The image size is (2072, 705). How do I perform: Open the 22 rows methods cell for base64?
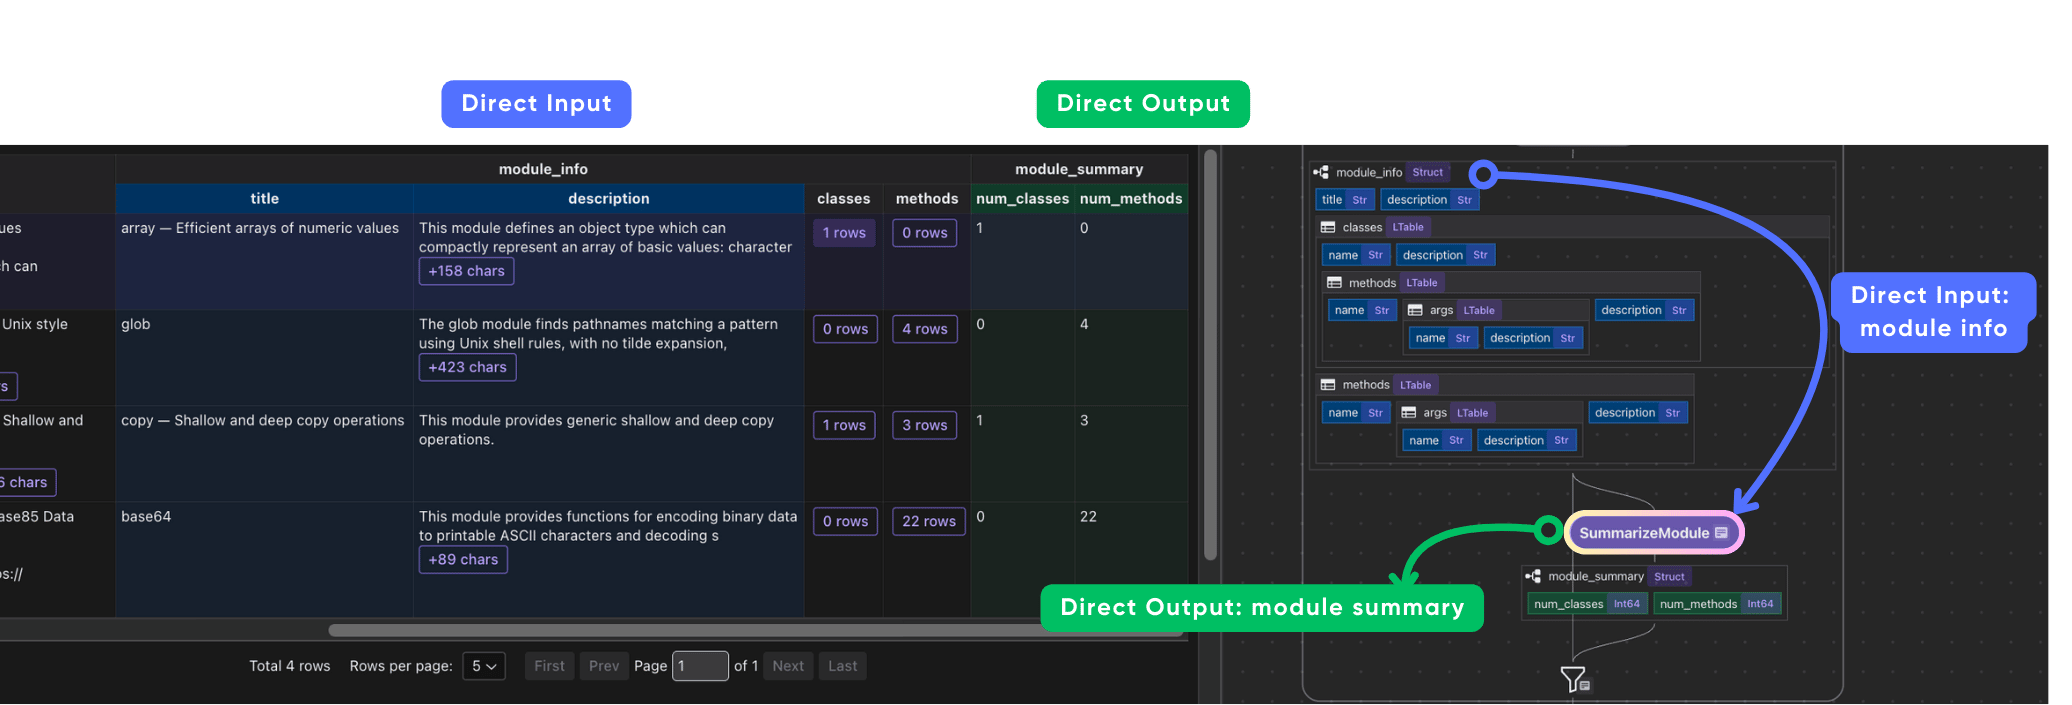coord(928,521)
